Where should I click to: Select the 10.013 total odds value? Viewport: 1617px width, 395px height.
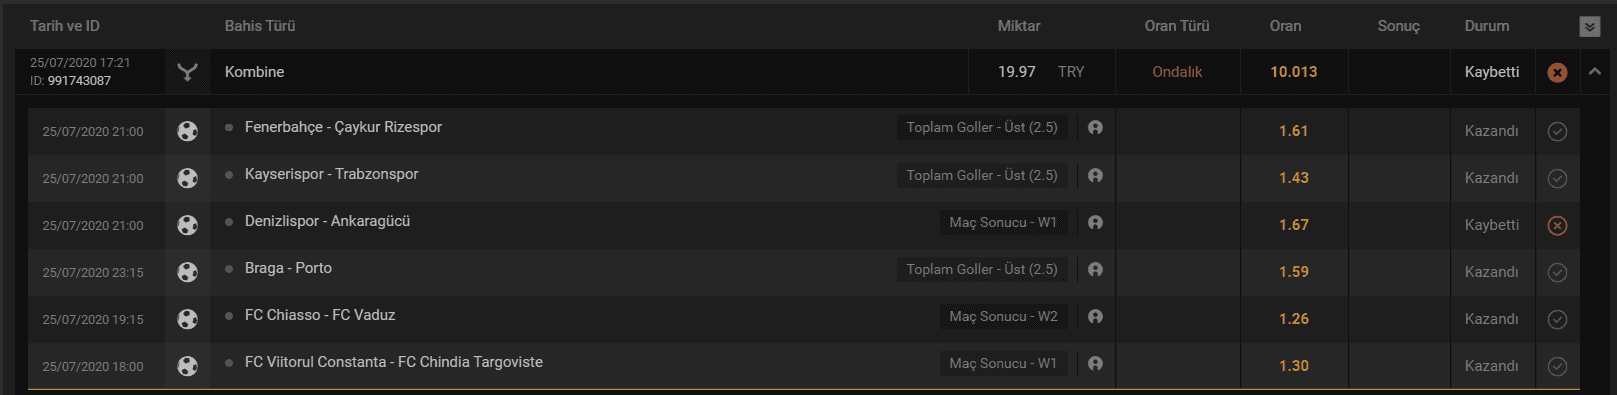(1294, 72)
